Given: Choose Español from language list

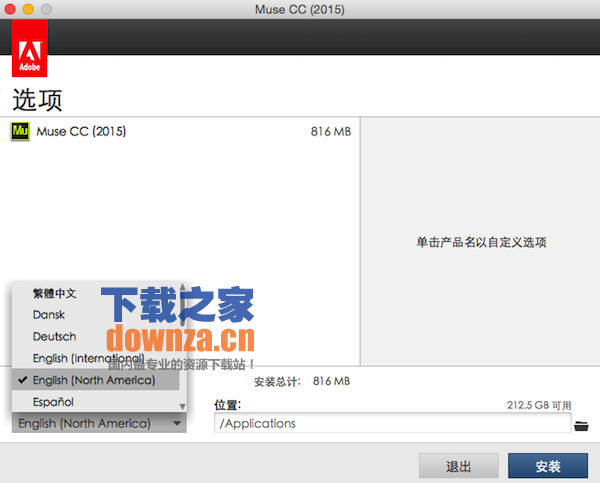Looking at the screenshot, I should click(x=53, y=402).
